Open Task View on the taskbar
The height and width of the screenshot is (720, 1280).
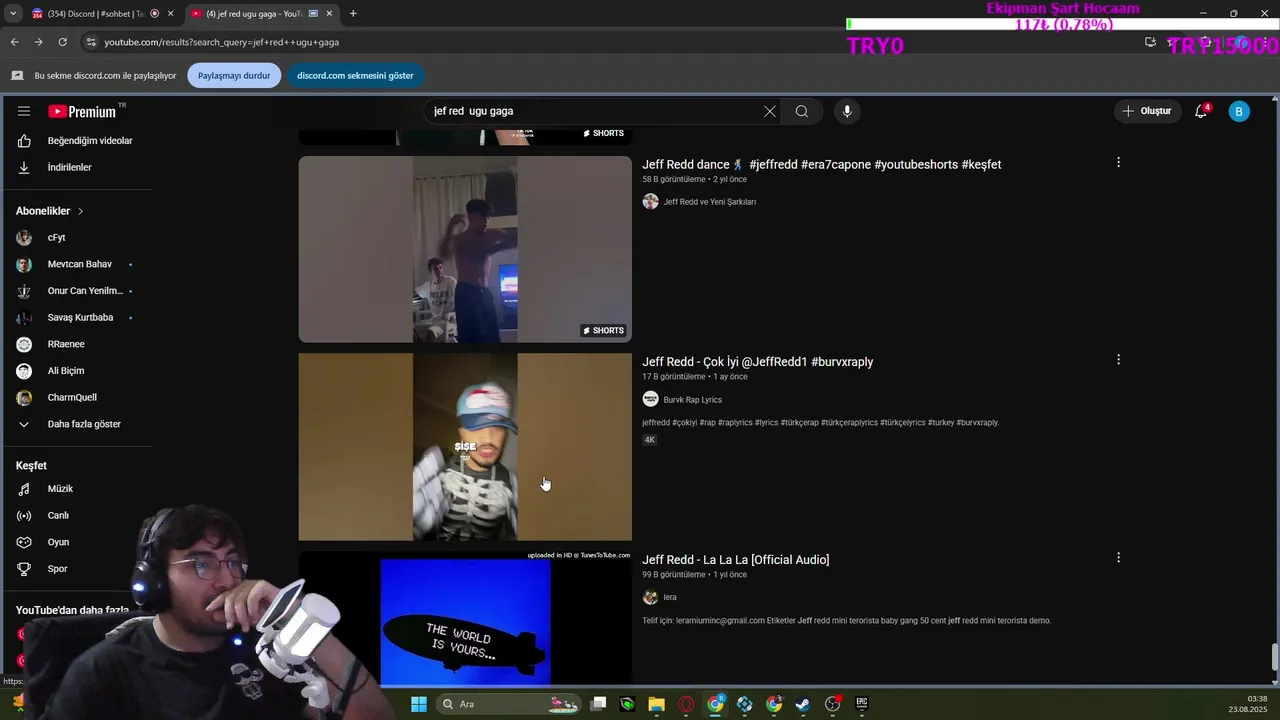click(x=598, y=704)
